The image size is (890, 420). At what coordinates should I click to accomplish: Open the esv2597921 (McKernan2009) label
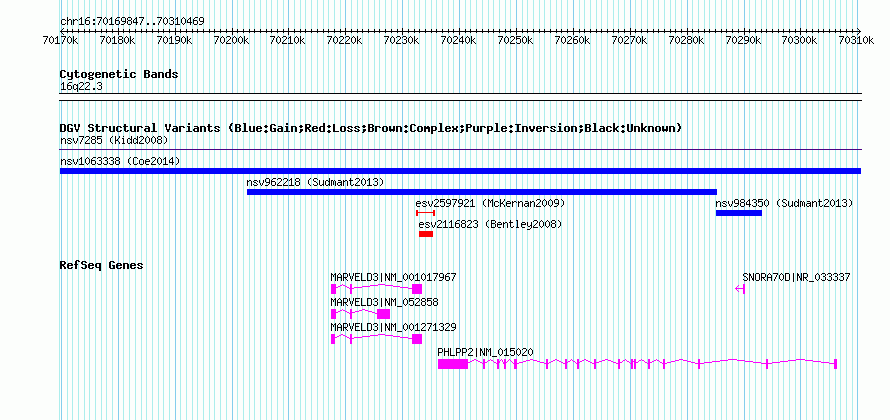click(490, 203)
